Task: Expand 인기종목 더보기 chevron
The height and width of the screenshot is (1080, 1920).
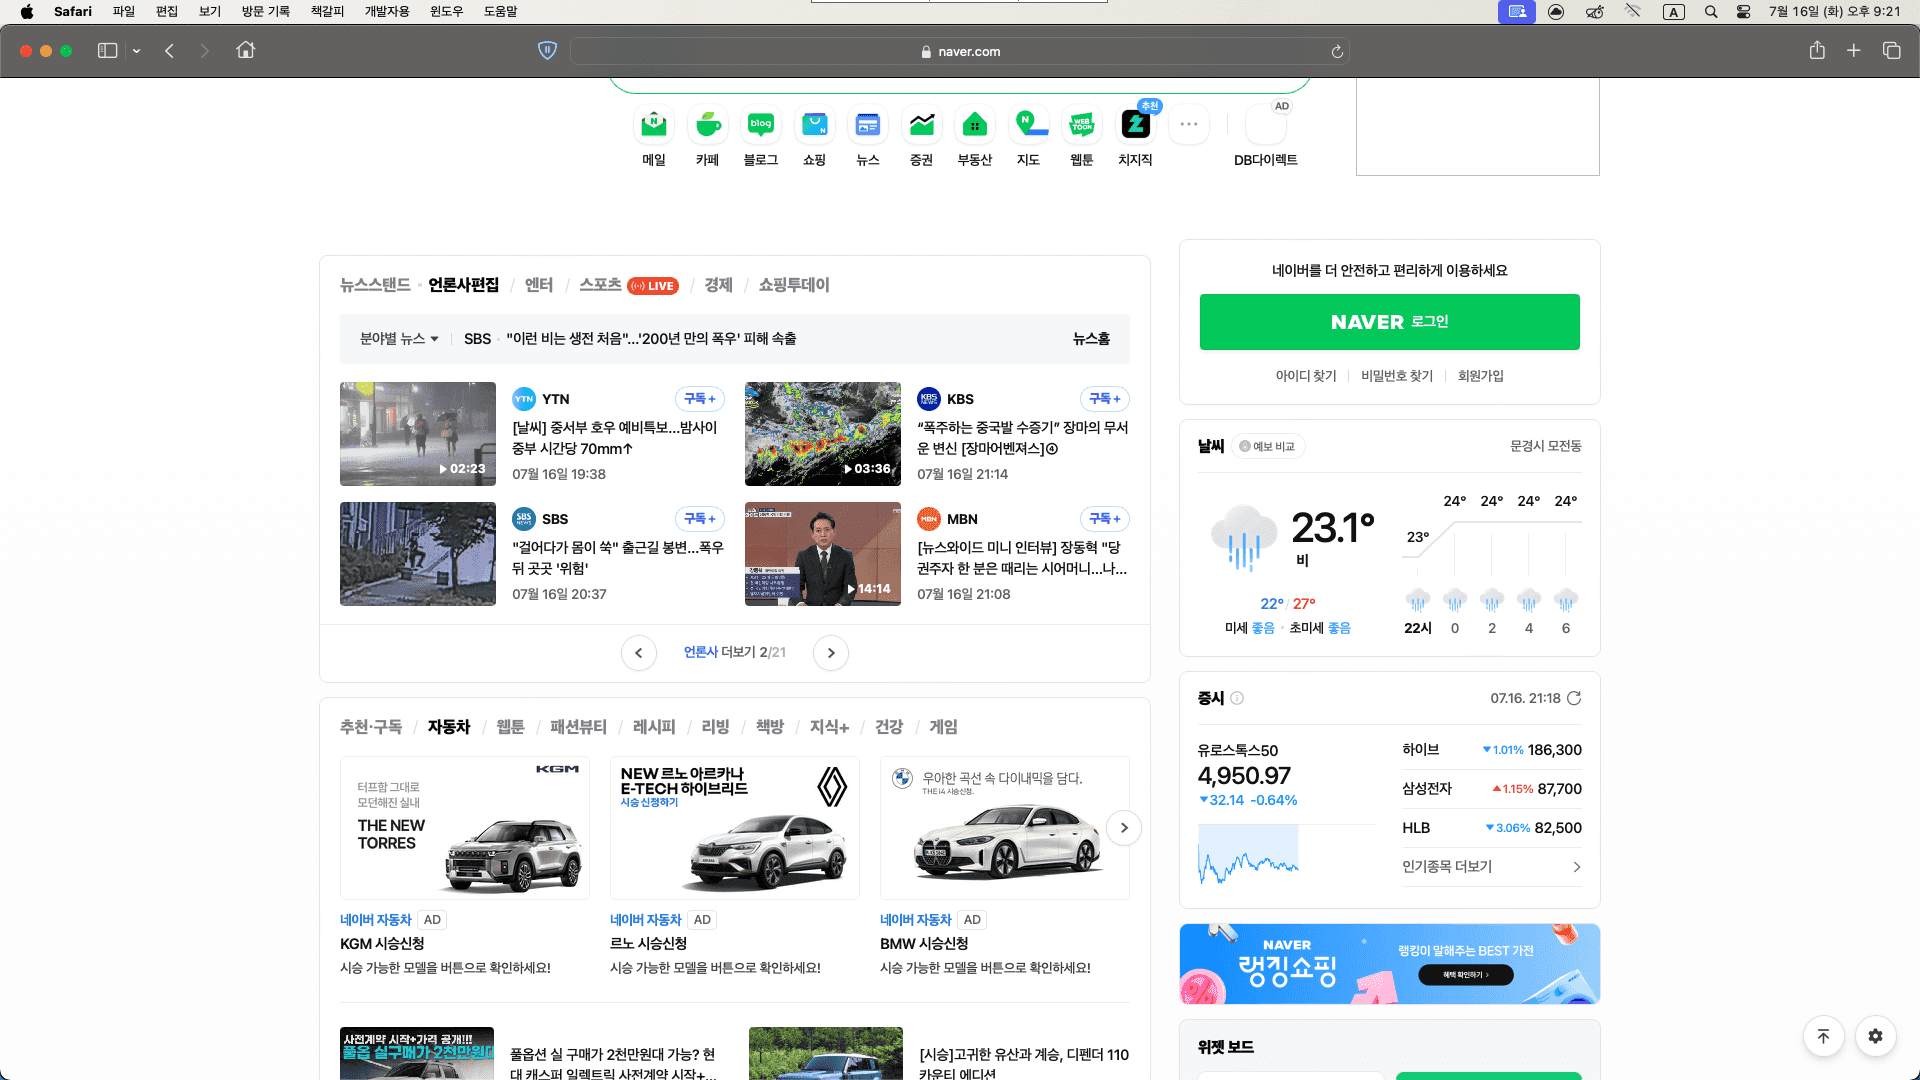Action: [x=1576, y=867]
